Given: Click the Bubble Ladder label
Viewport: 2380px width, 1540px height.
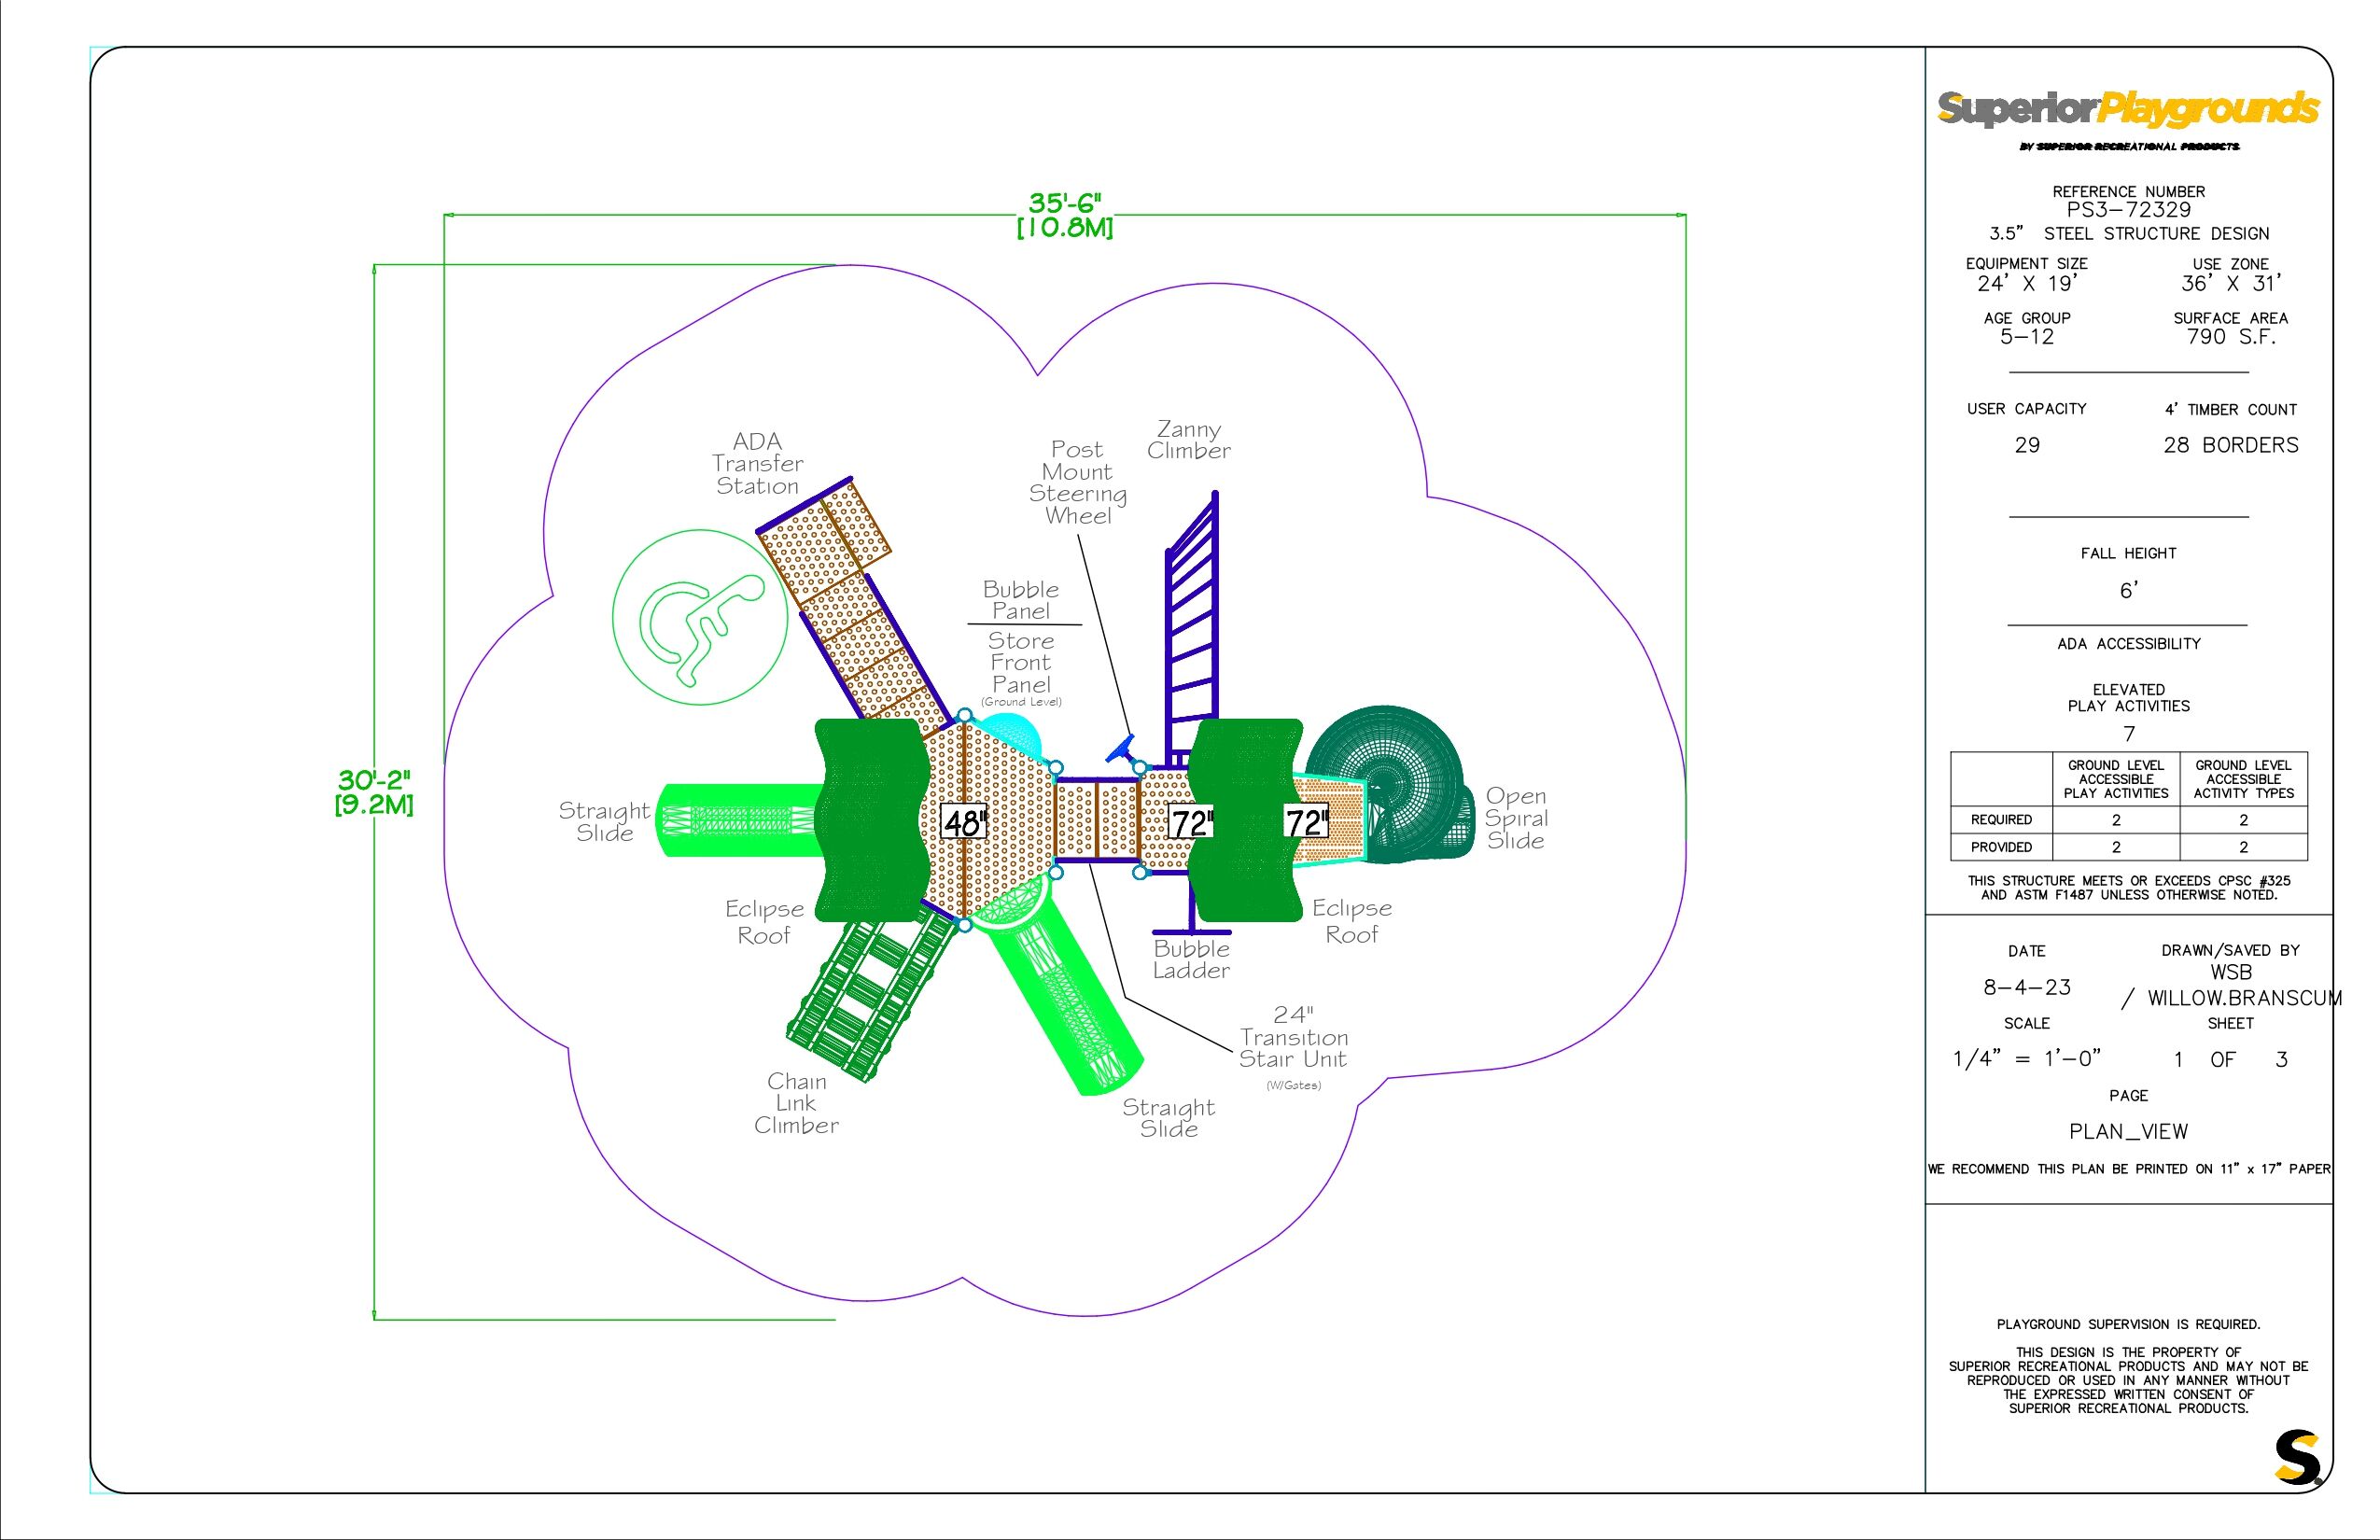Looking at the screenshot, I should pyautogui.click(x=1191, y=959).
